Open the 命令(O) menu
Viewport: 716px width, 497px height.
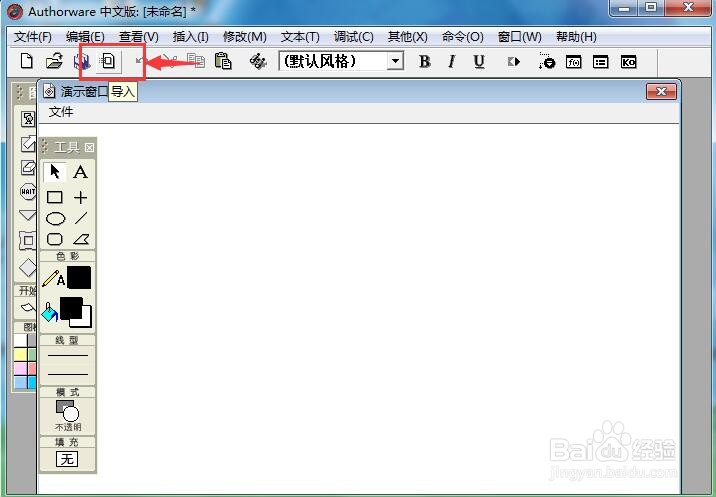pyautogui.click(x=462, y=37)
